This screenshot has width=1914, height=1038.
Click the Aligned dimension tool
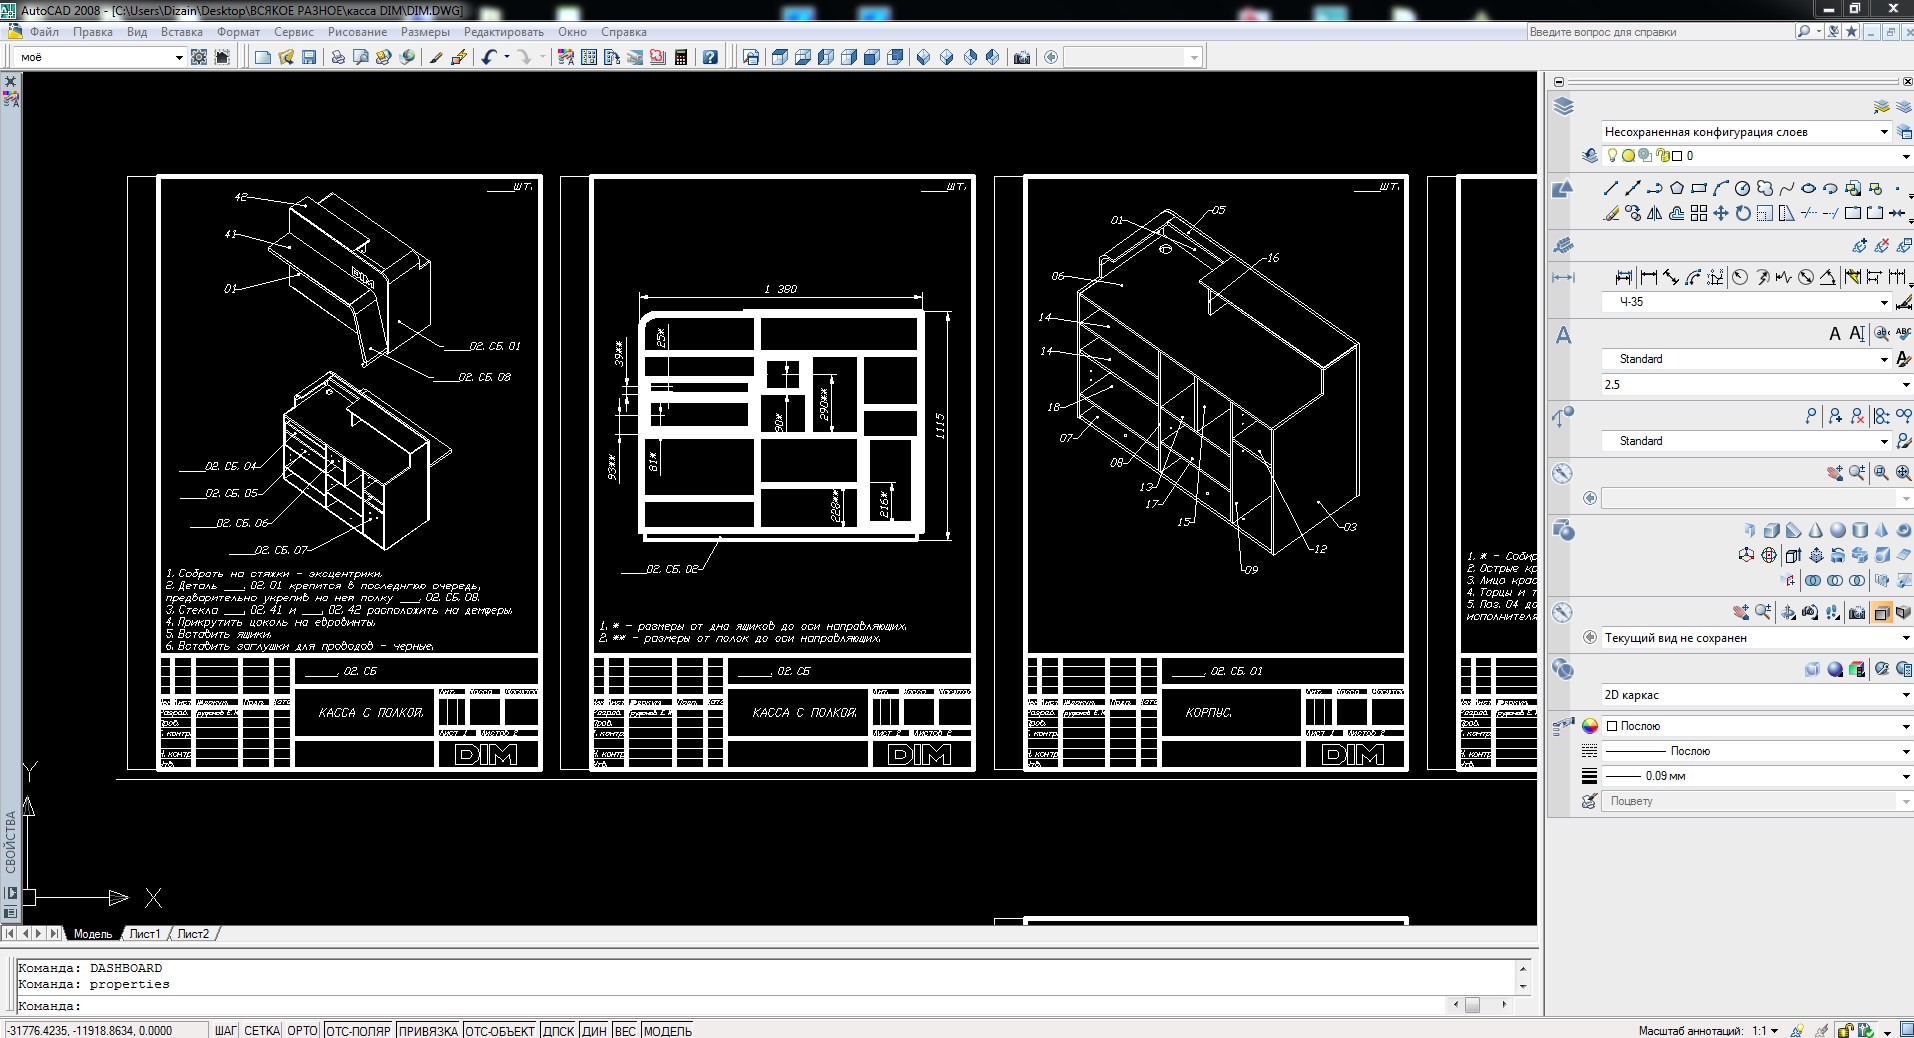click(x=1670, y=277)
